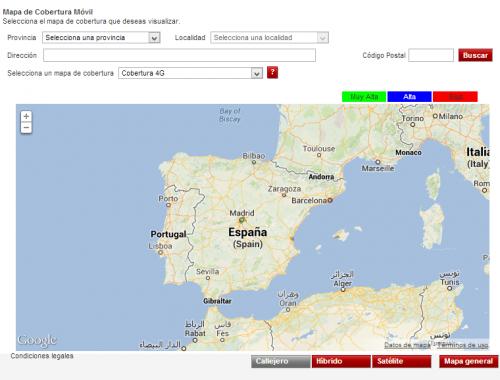Click the Google logo on the map
This screenshot has height=380, width=500.
(37, 340)
